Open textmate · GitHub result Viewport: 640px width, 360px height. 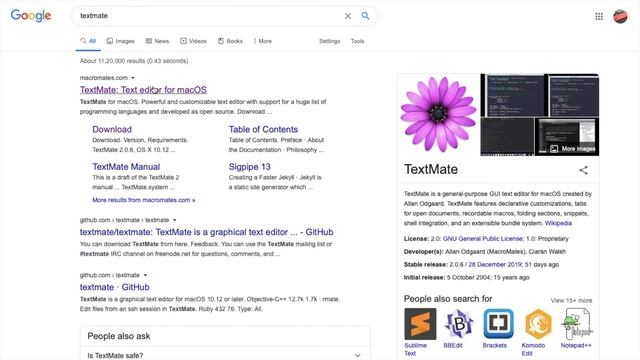click(x=115, y=287)
